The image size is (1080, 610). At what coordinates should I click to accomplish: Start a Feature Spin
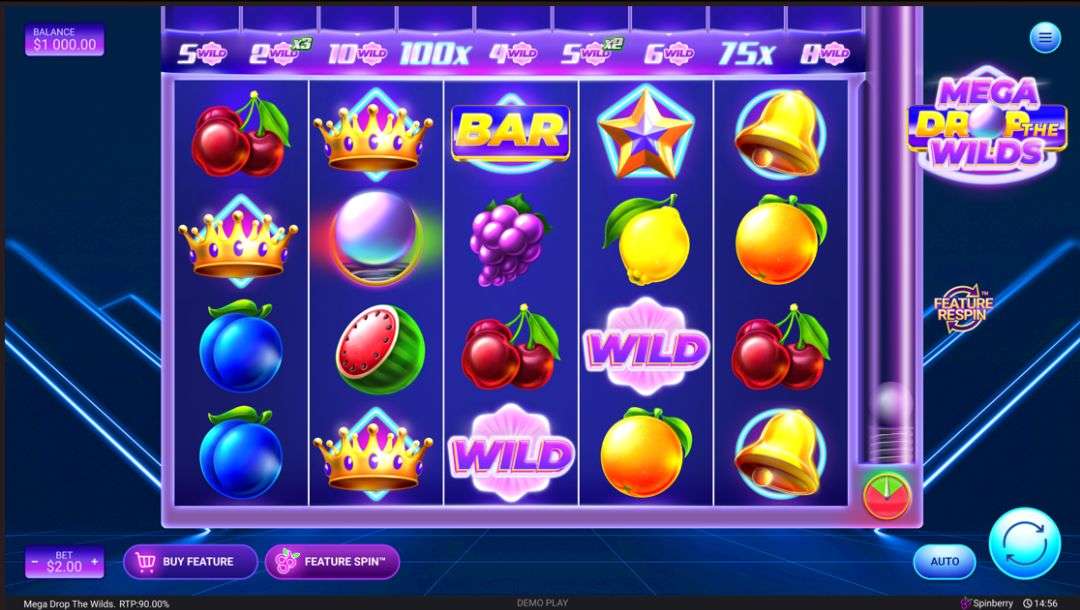click(333, 562)
